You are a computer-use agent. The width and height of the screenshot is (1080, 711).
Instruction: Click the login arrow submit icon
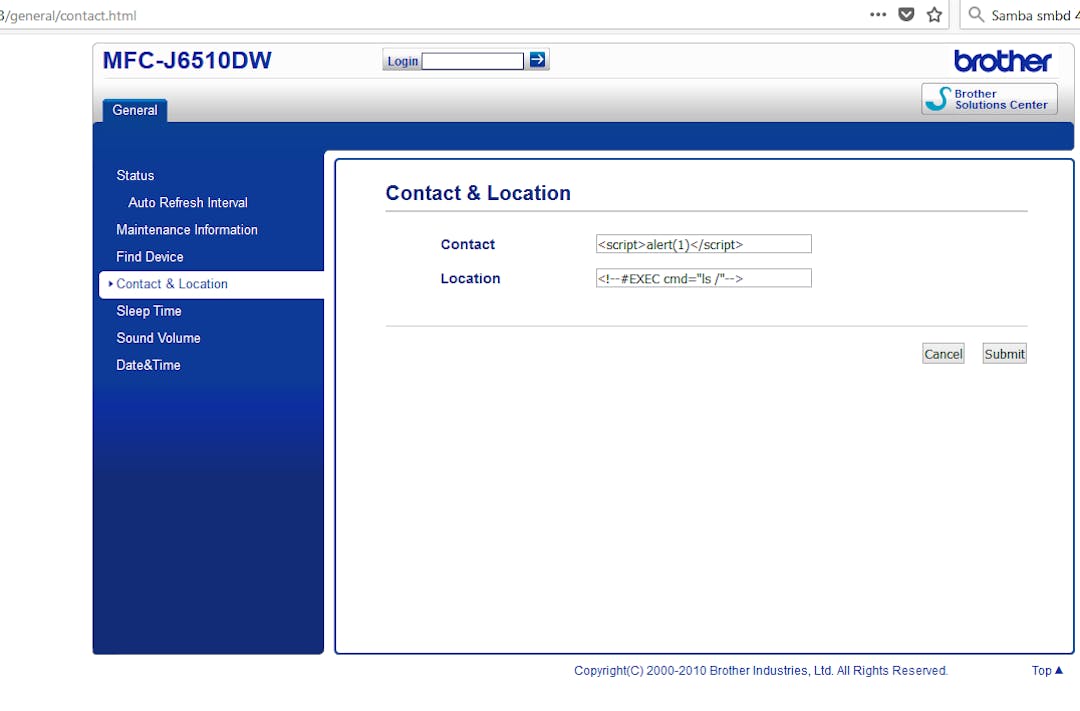[538, 60]
